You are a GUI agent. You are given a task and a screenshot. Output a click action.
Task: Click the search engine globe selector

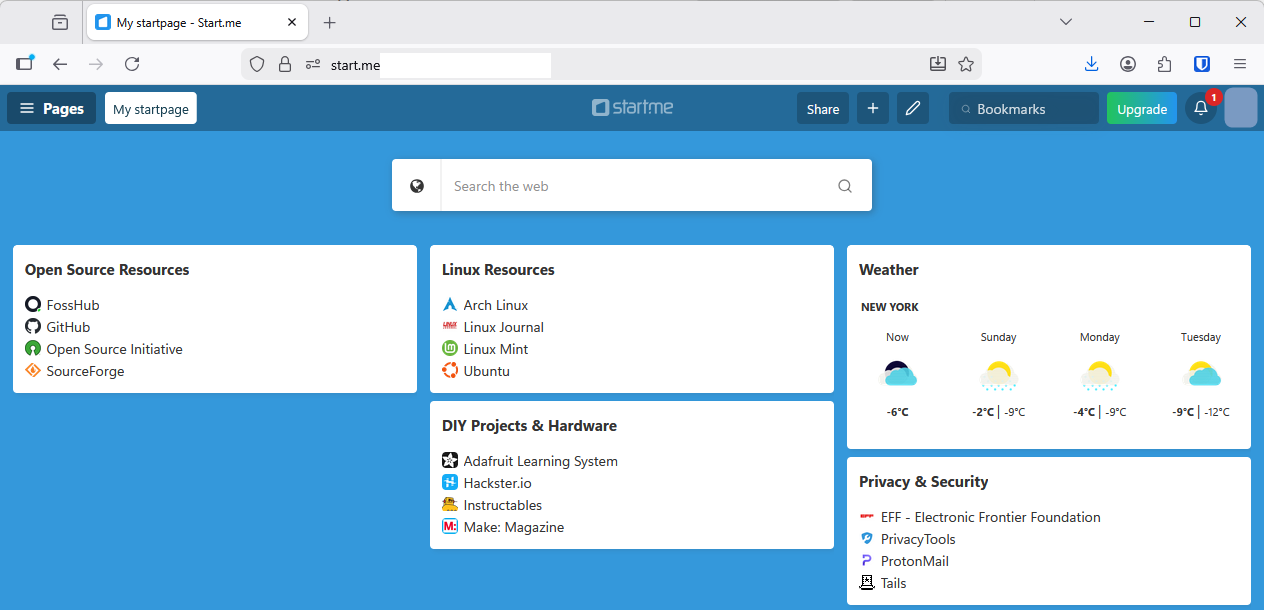coord(417,186)
